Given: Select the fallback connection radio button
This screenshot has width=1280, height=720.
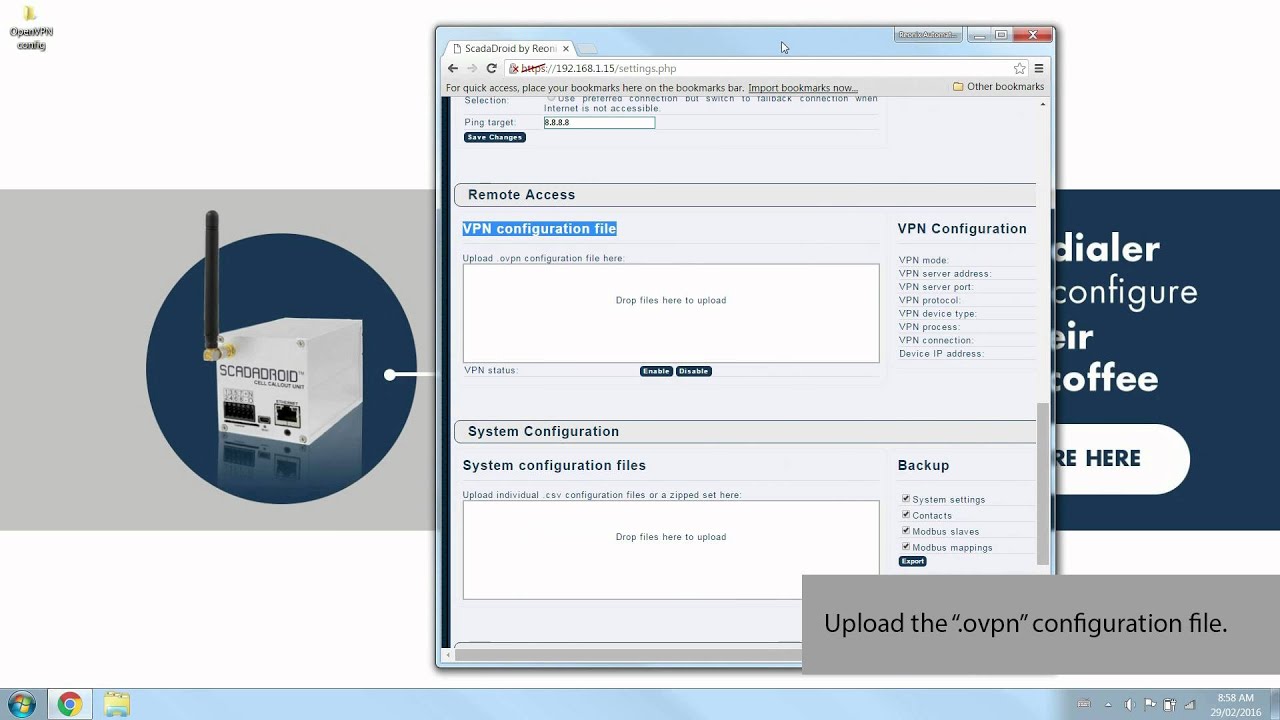Looking at the screenshot, I should pos(551,98).
